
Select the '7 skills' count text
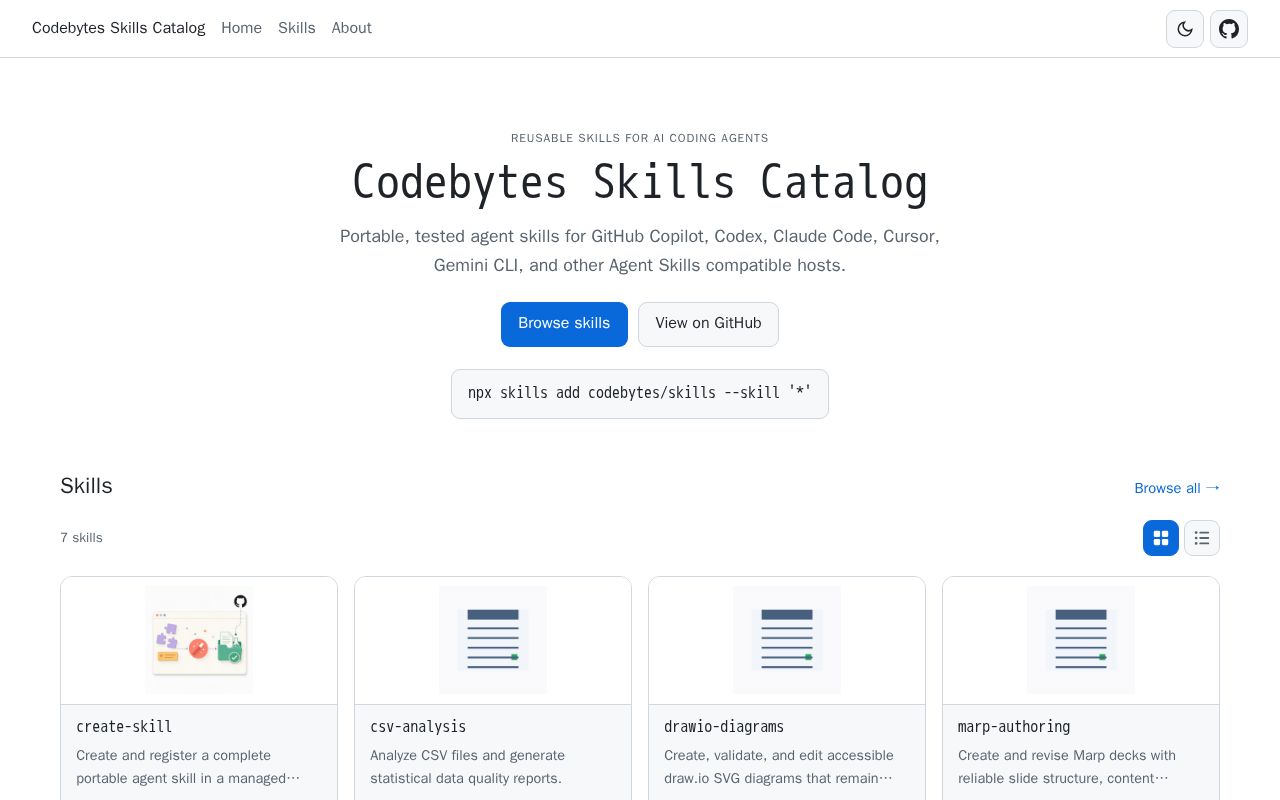[81, 538]
